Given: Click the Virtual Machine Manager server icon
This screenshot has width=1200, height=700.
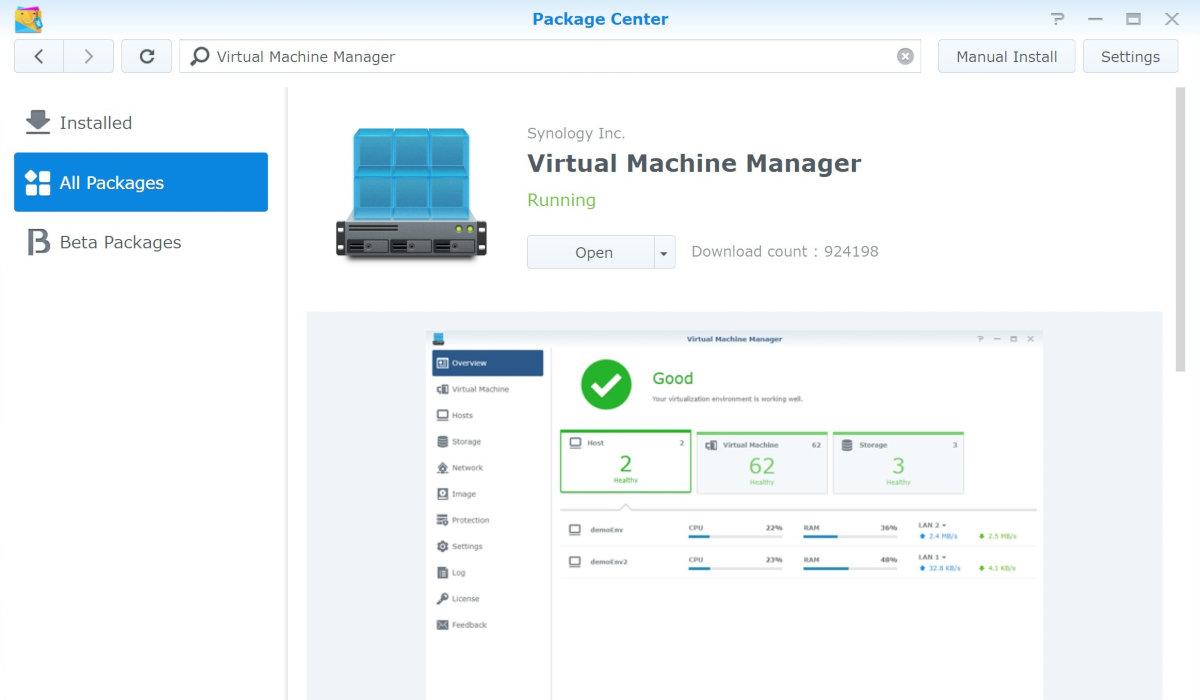Looking at the screenshot, I should [x=411, y=194].
